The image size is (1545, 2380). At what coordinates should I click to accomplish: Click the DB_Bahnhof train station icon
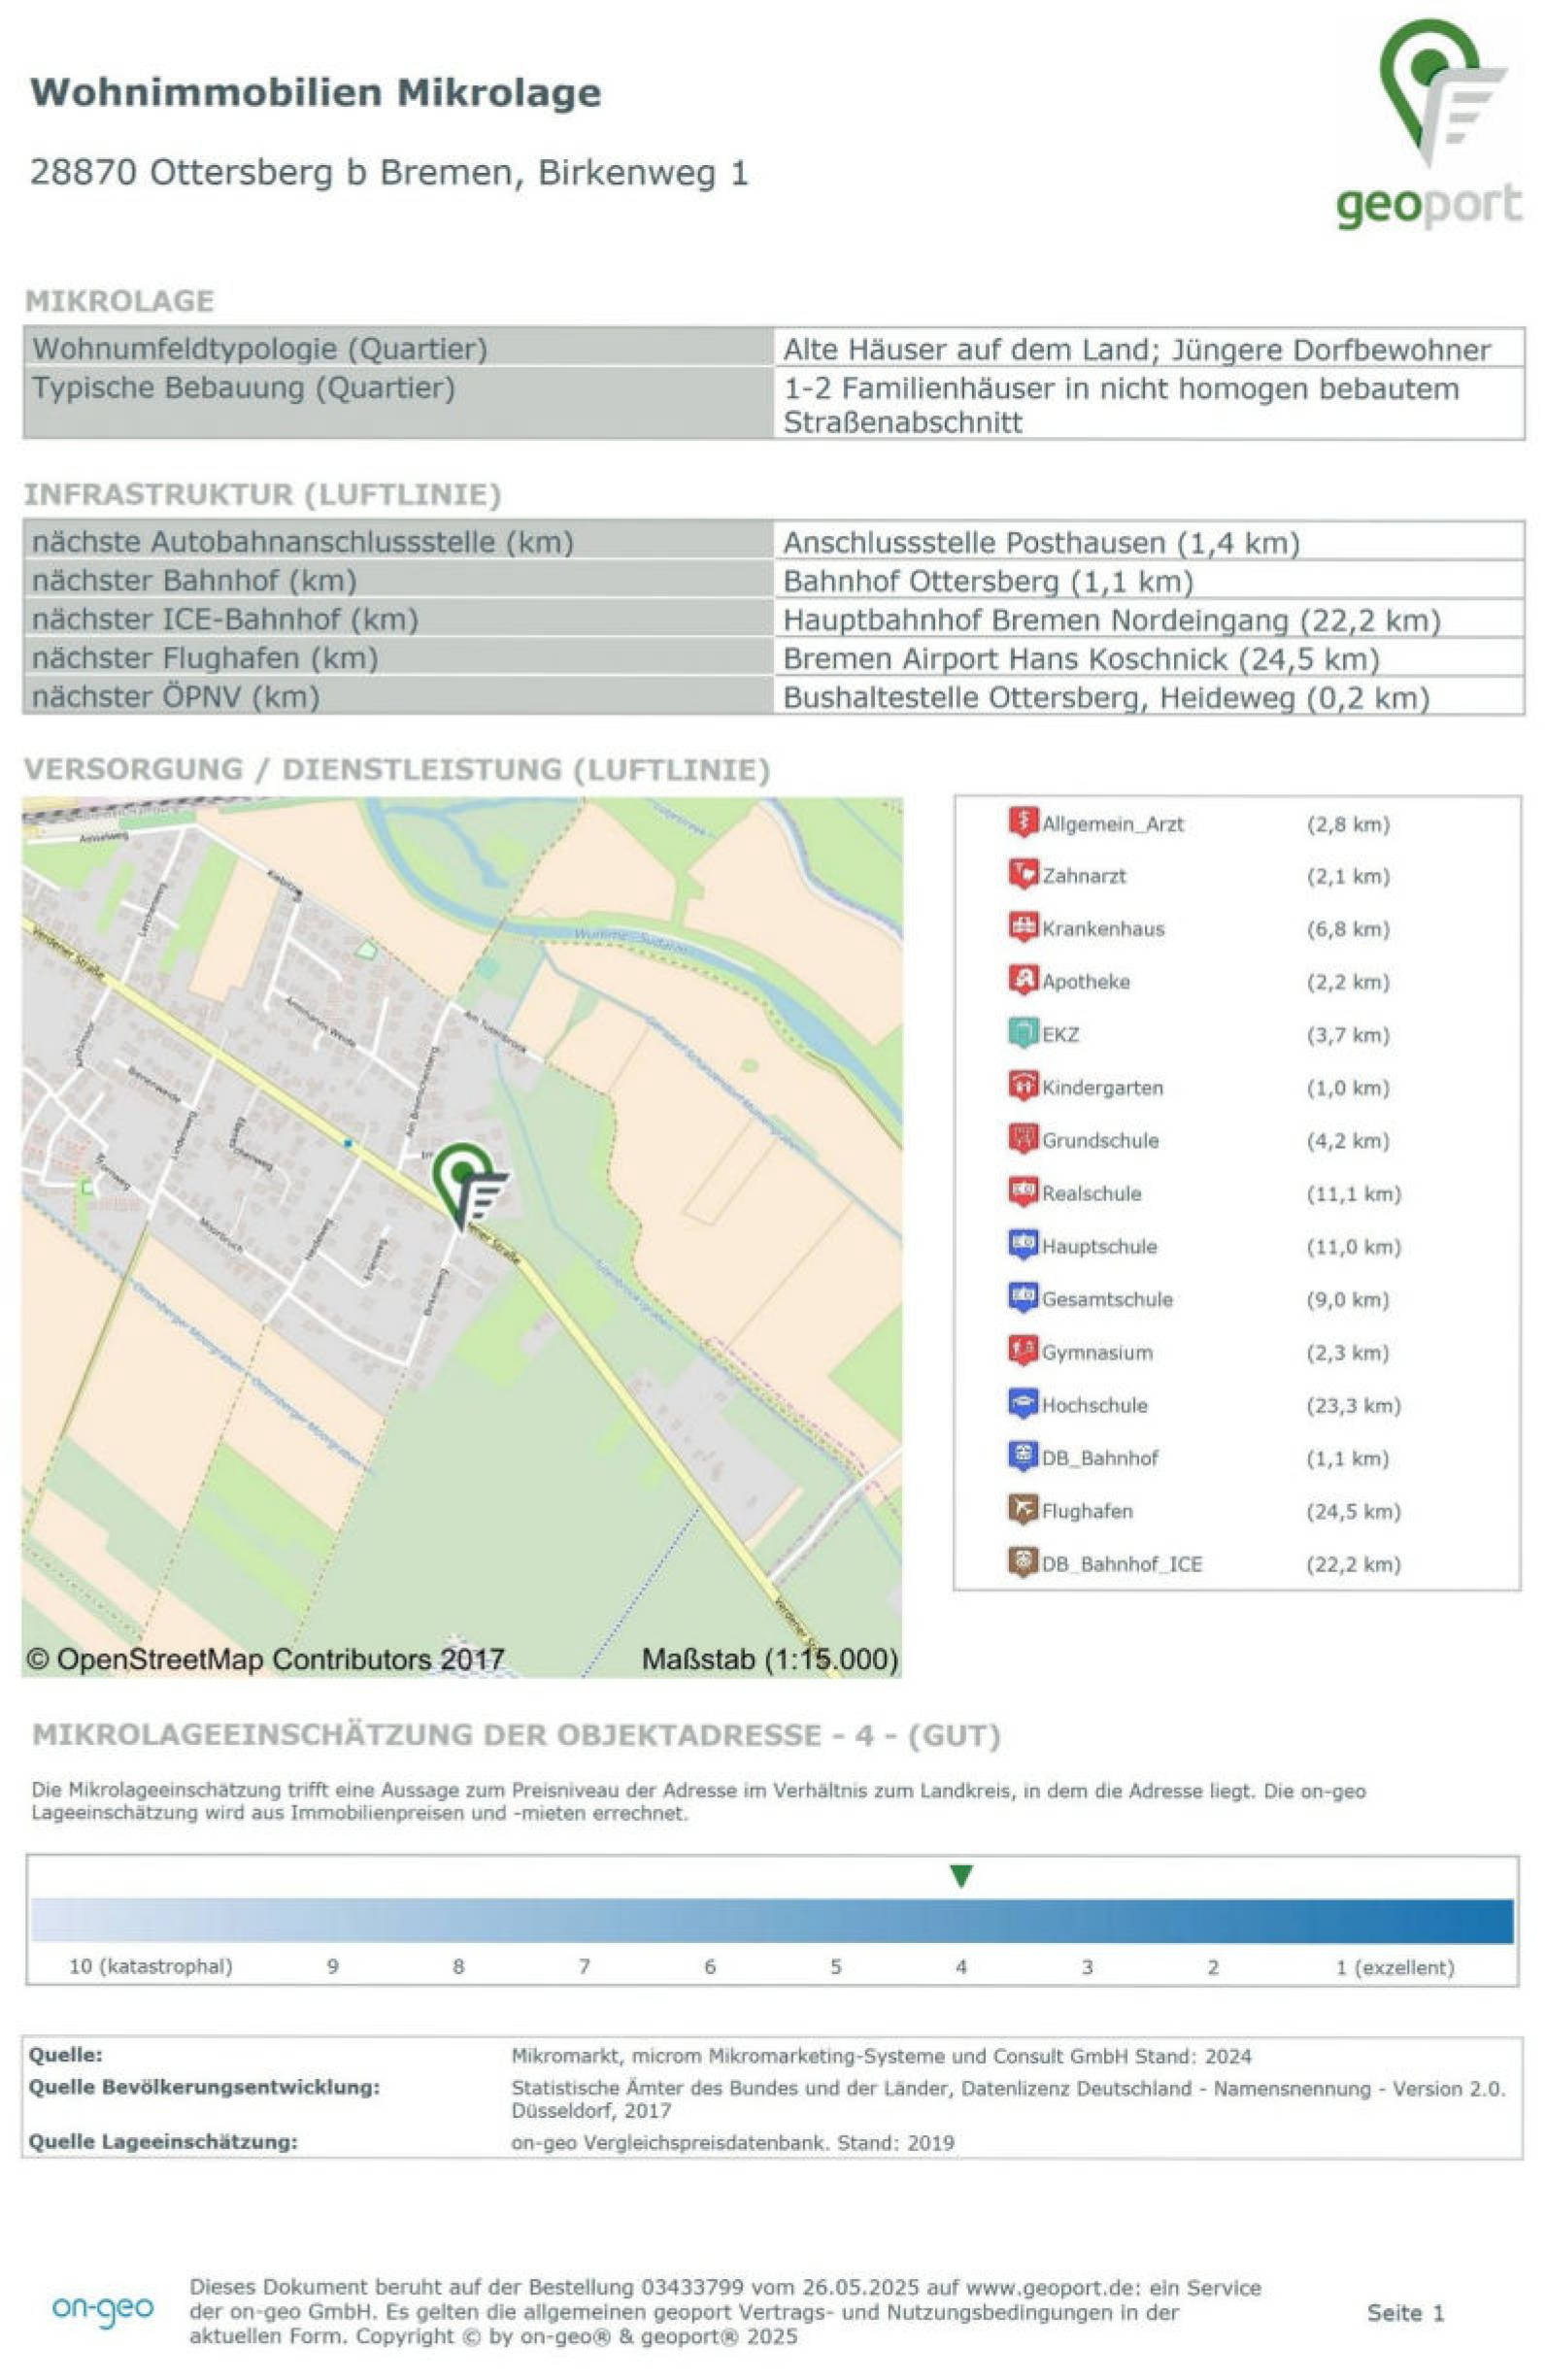[x=1022, y=1457]
